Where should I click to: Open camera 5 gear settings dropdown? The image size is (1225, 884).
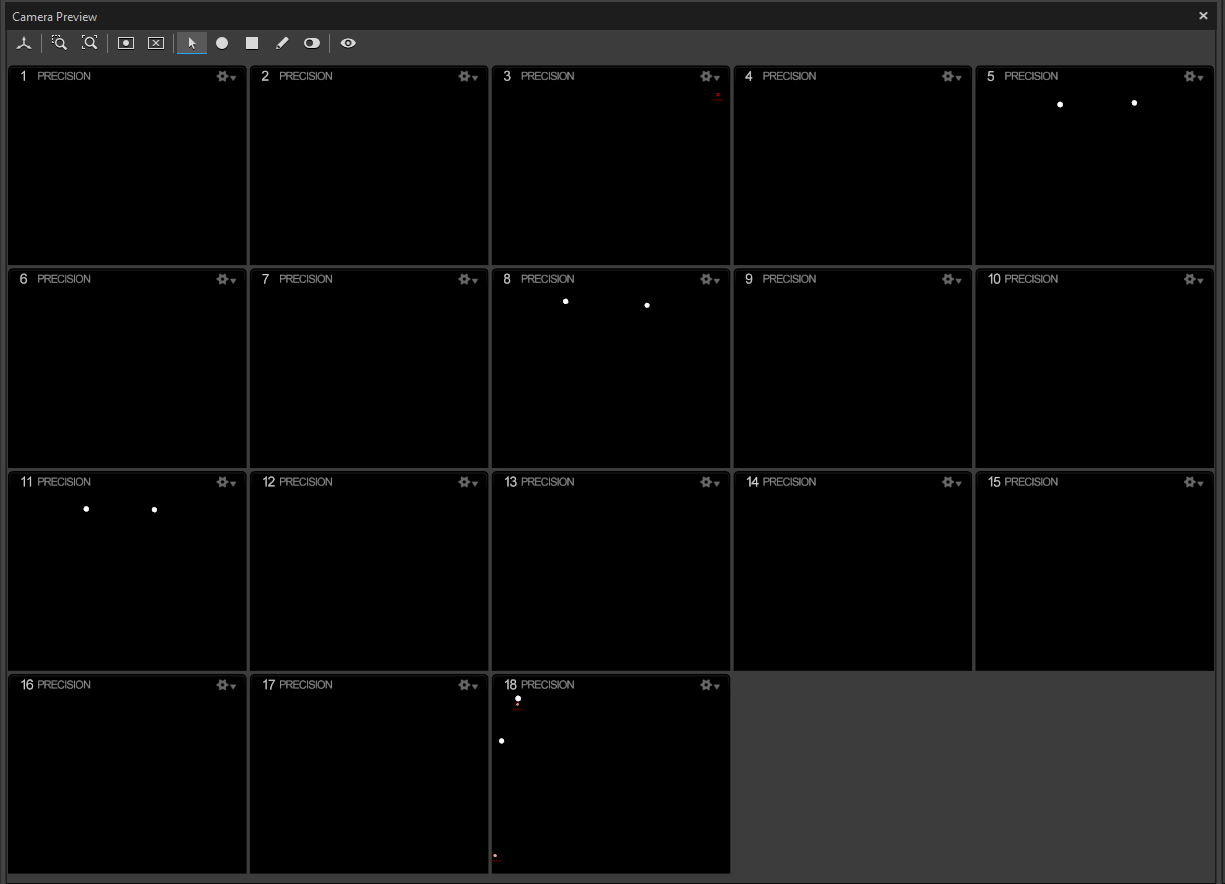pos(1194,77)
